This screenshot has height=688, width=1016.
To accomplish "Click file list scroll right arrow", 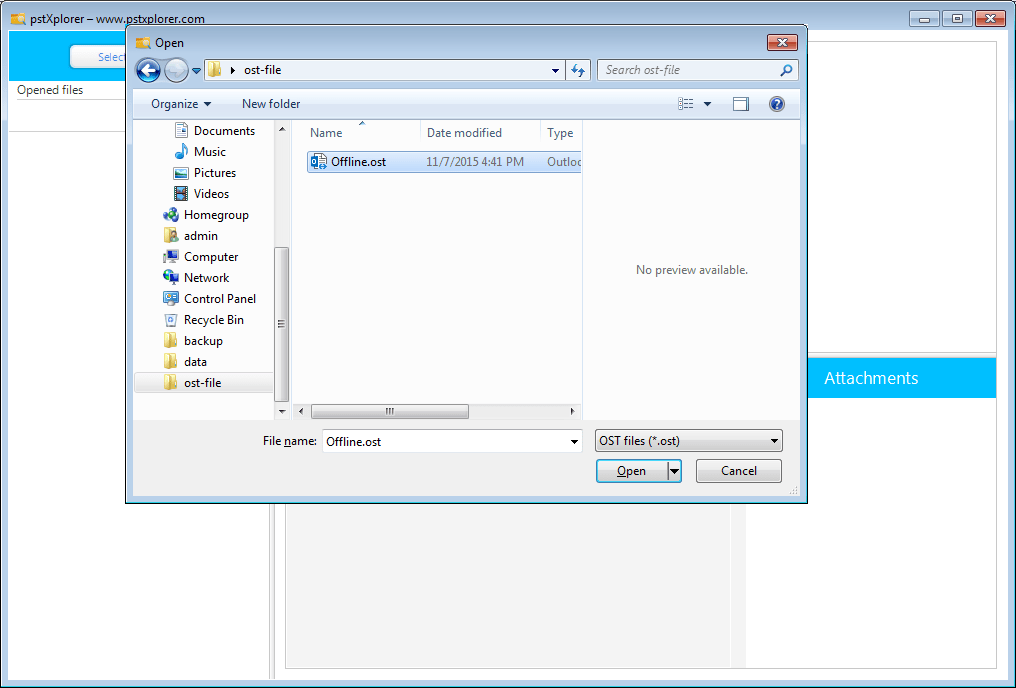I will pos(572,411).
